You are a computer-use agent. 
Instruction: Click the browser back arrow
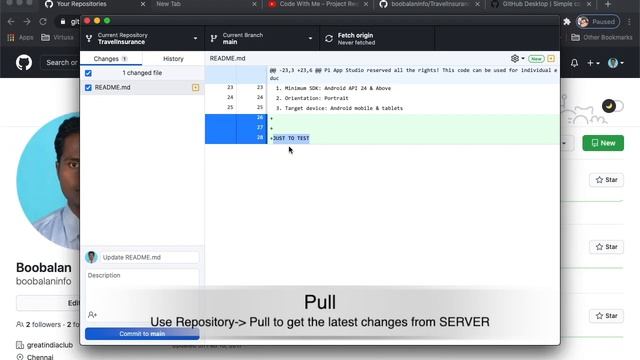11,21
